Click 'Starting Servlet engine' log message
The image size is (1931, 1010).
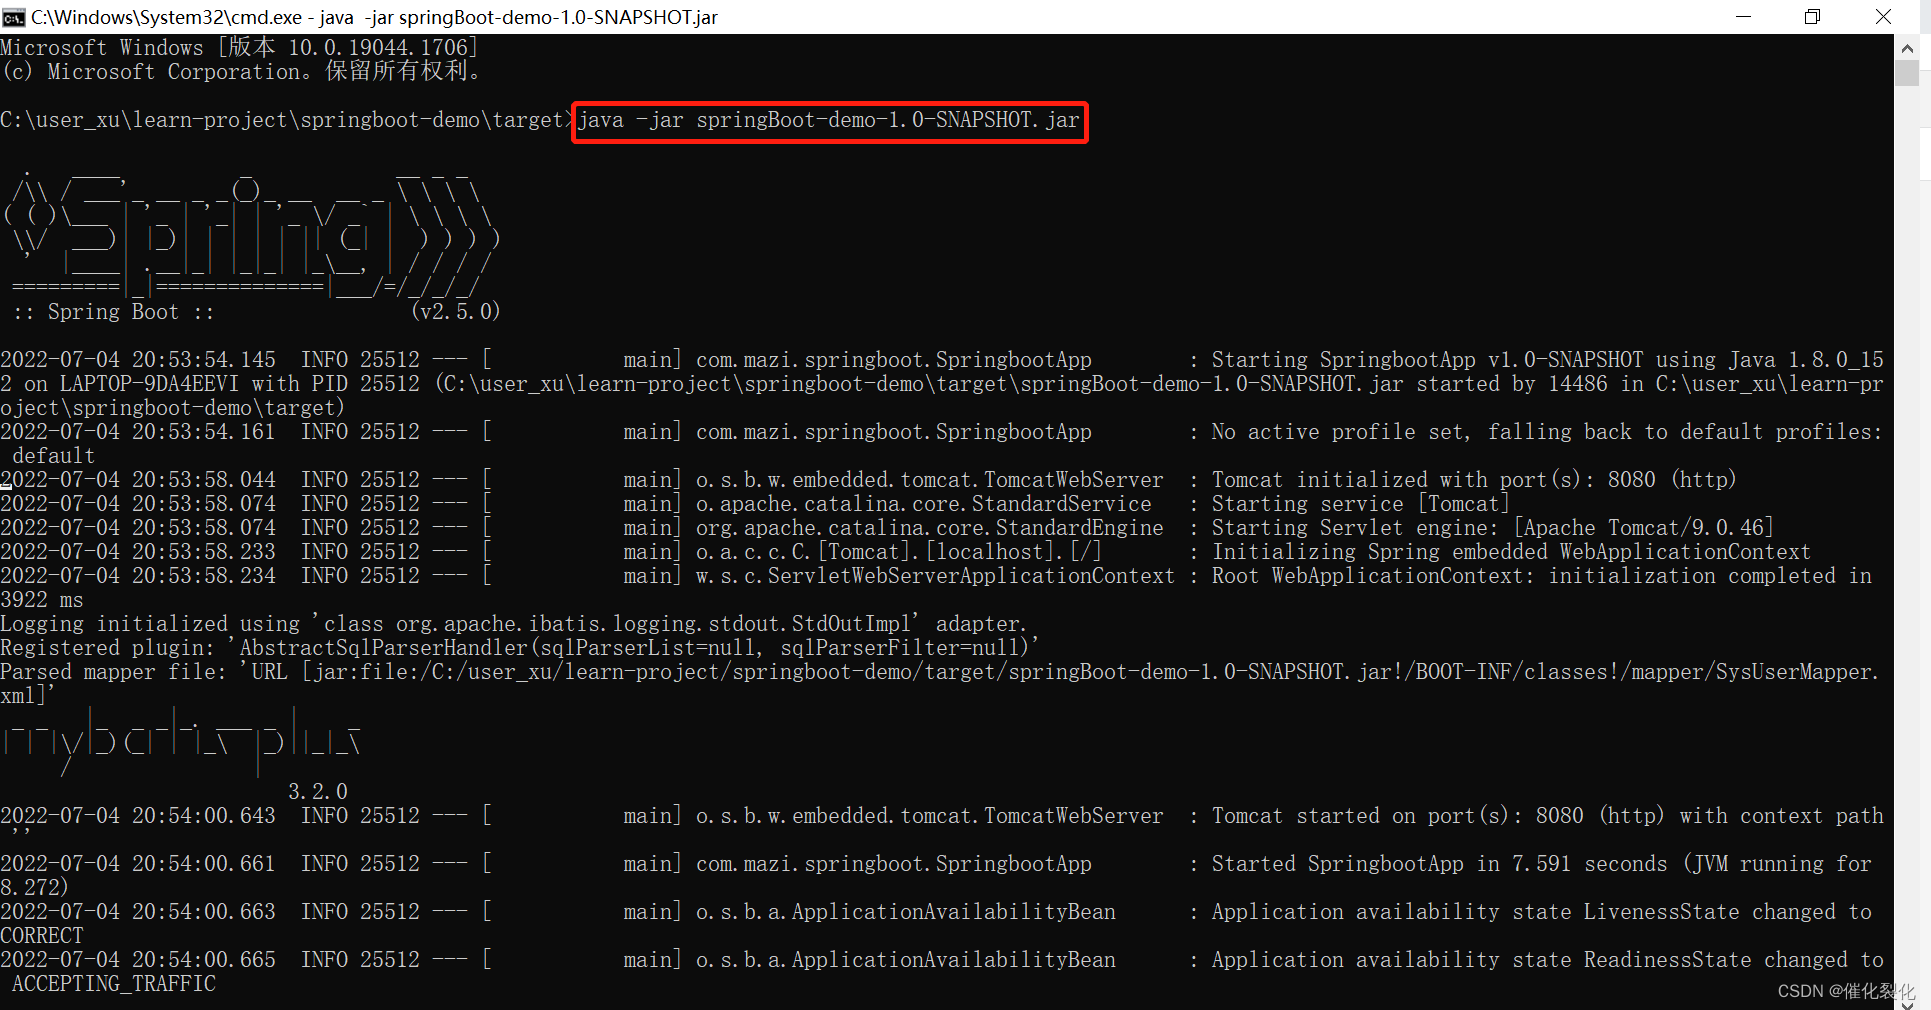point(1492,528)
